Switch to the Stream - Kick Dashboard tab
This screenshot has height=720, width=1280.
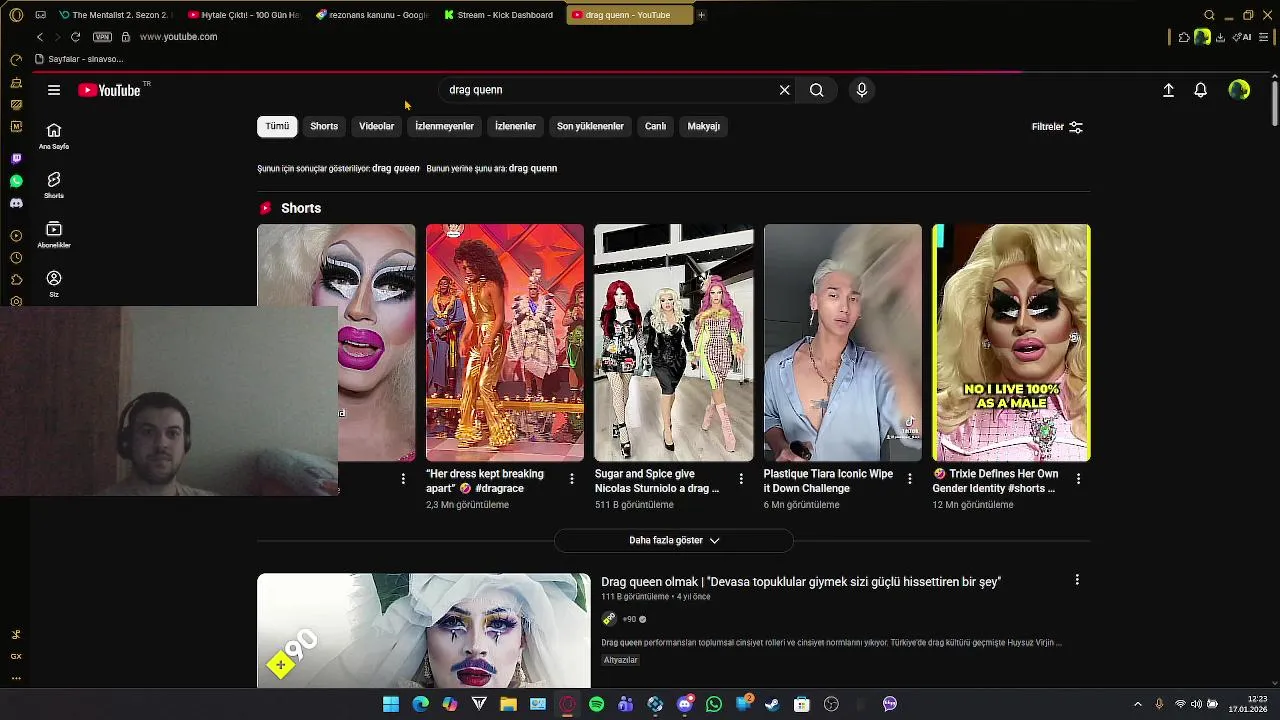point(499,15)
